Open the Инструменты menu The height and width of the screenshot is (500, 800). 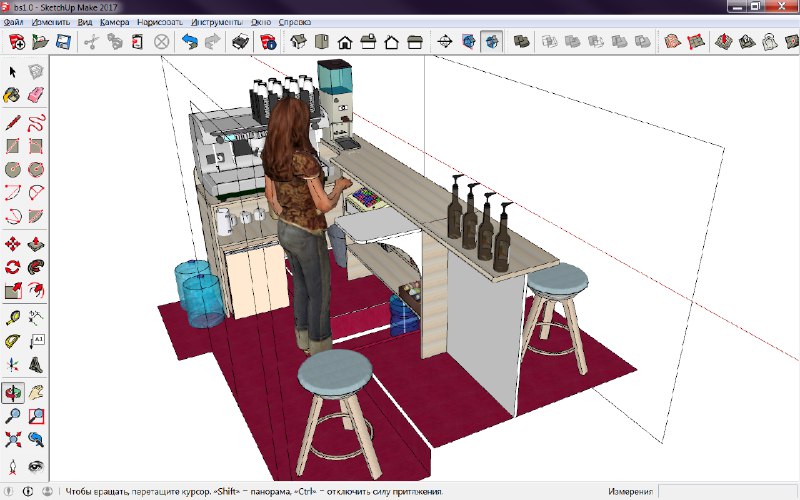[218, 20]
